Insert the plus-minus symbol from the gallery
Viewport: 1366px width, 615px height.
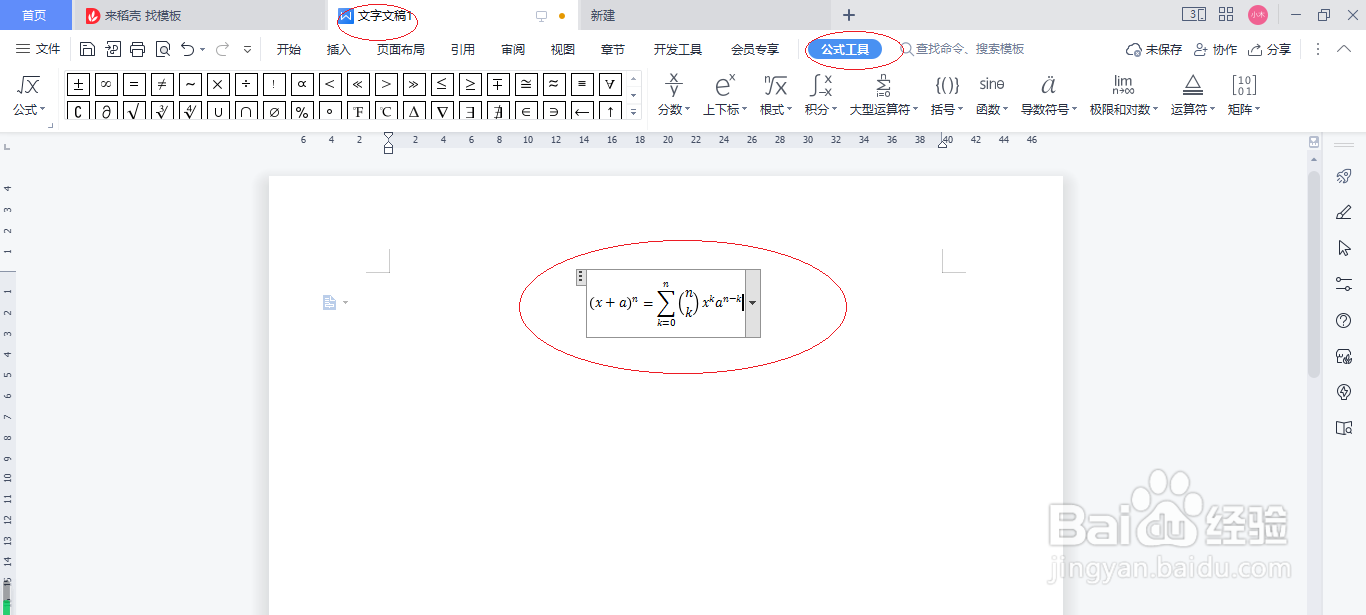click(77, 84)
